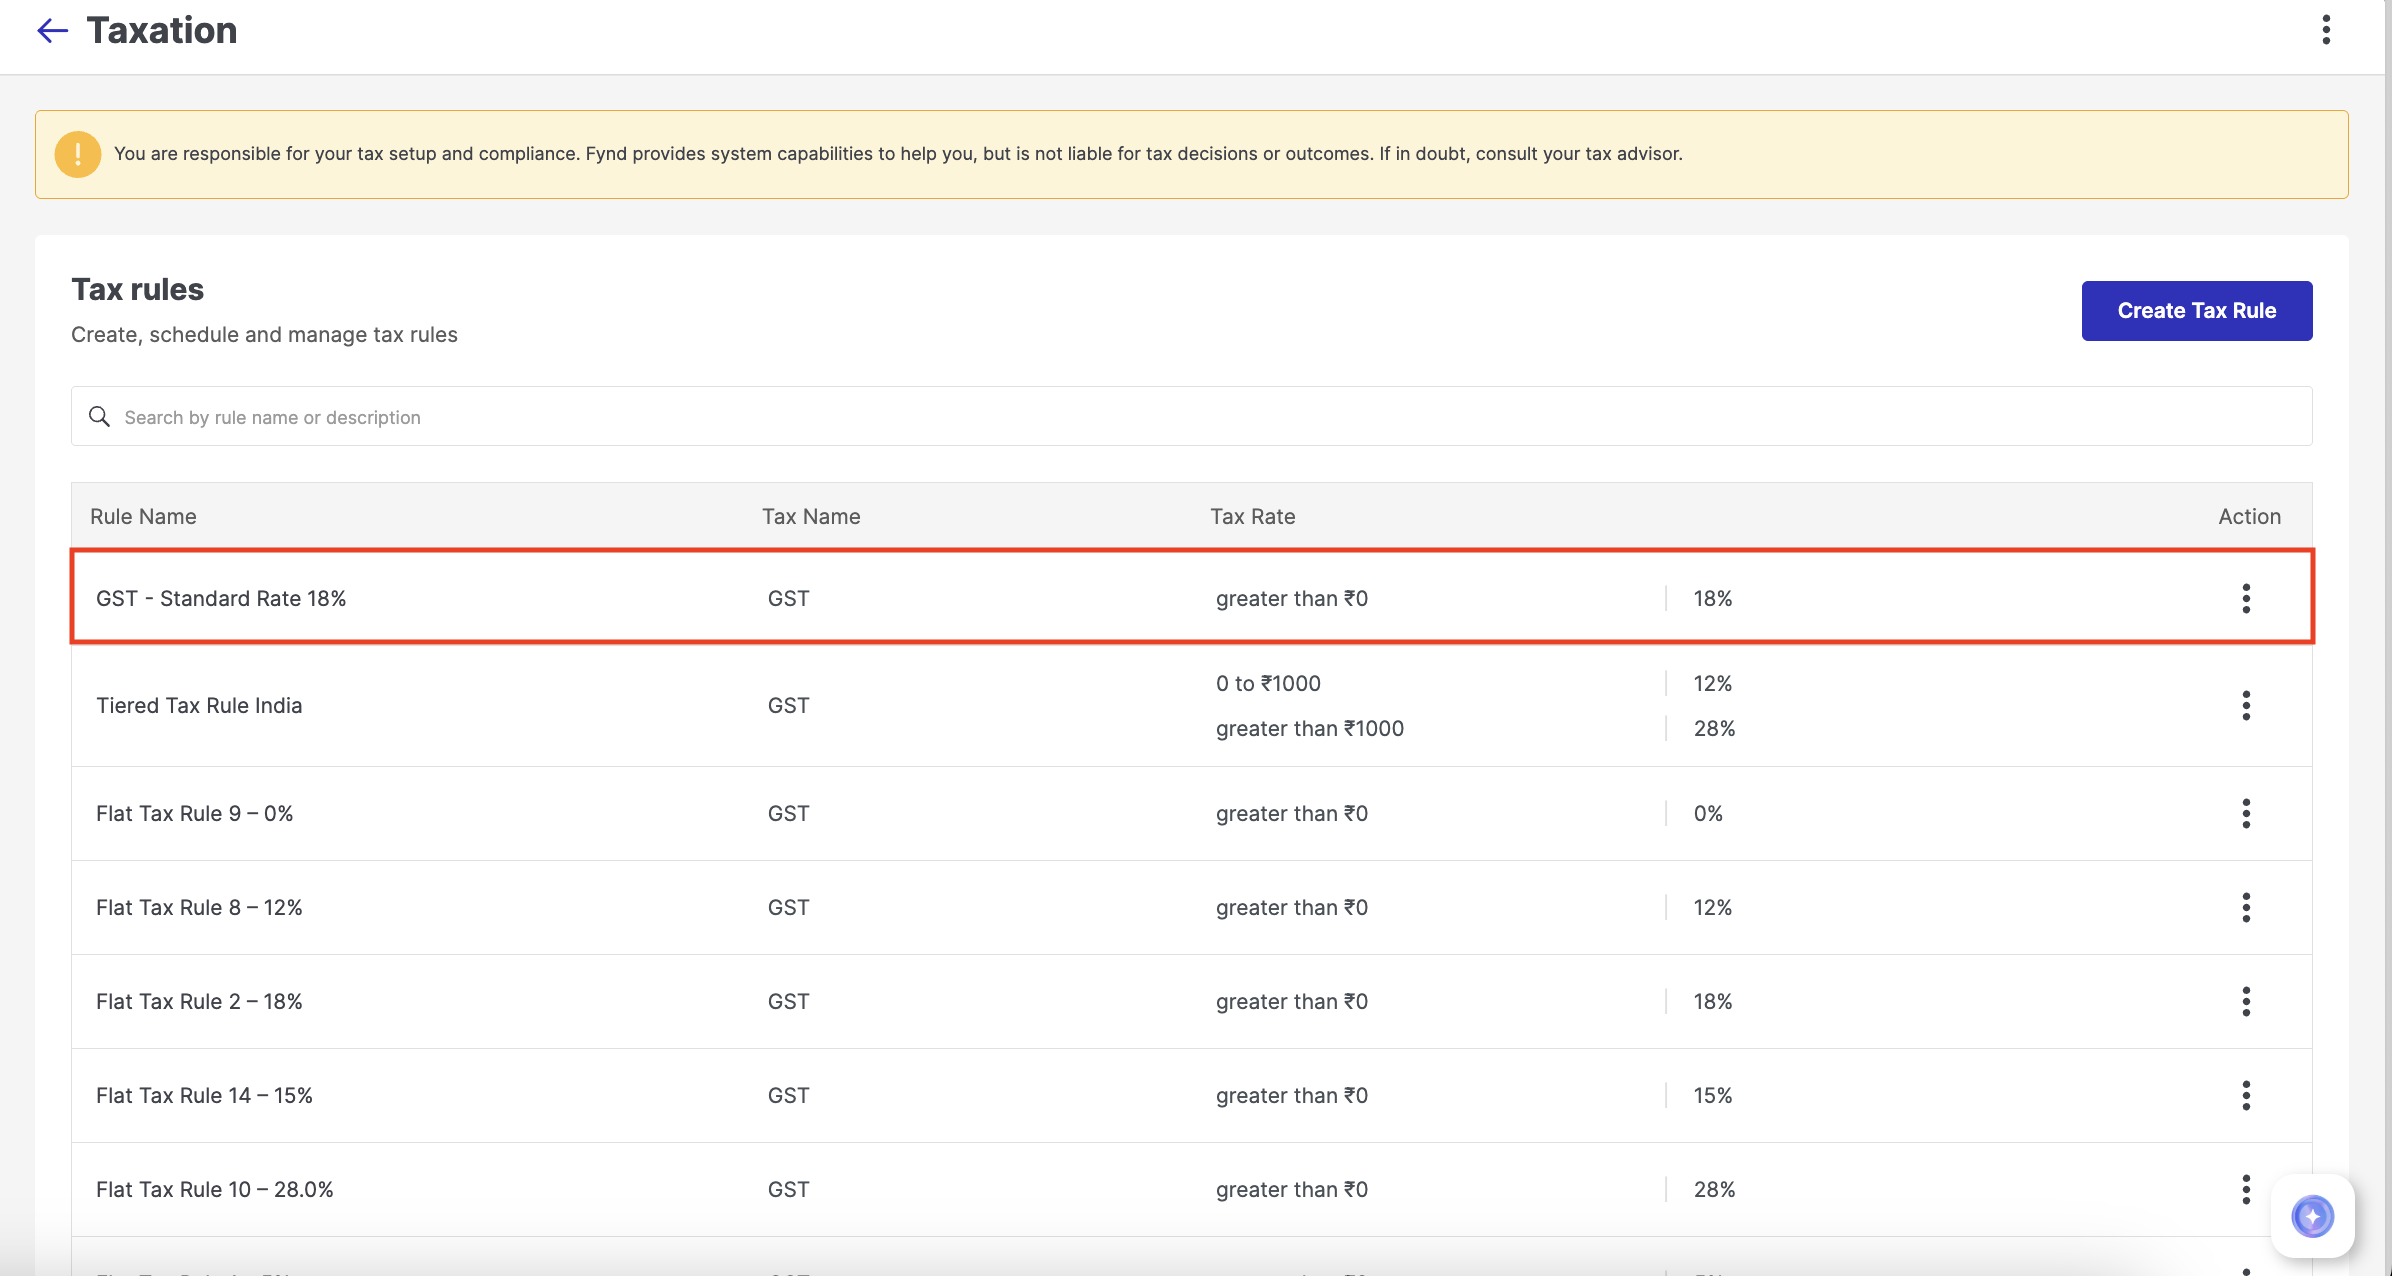
Task: Open actions menu for Tiered Tax Rule India
Action: click(x=2246, y=705)
